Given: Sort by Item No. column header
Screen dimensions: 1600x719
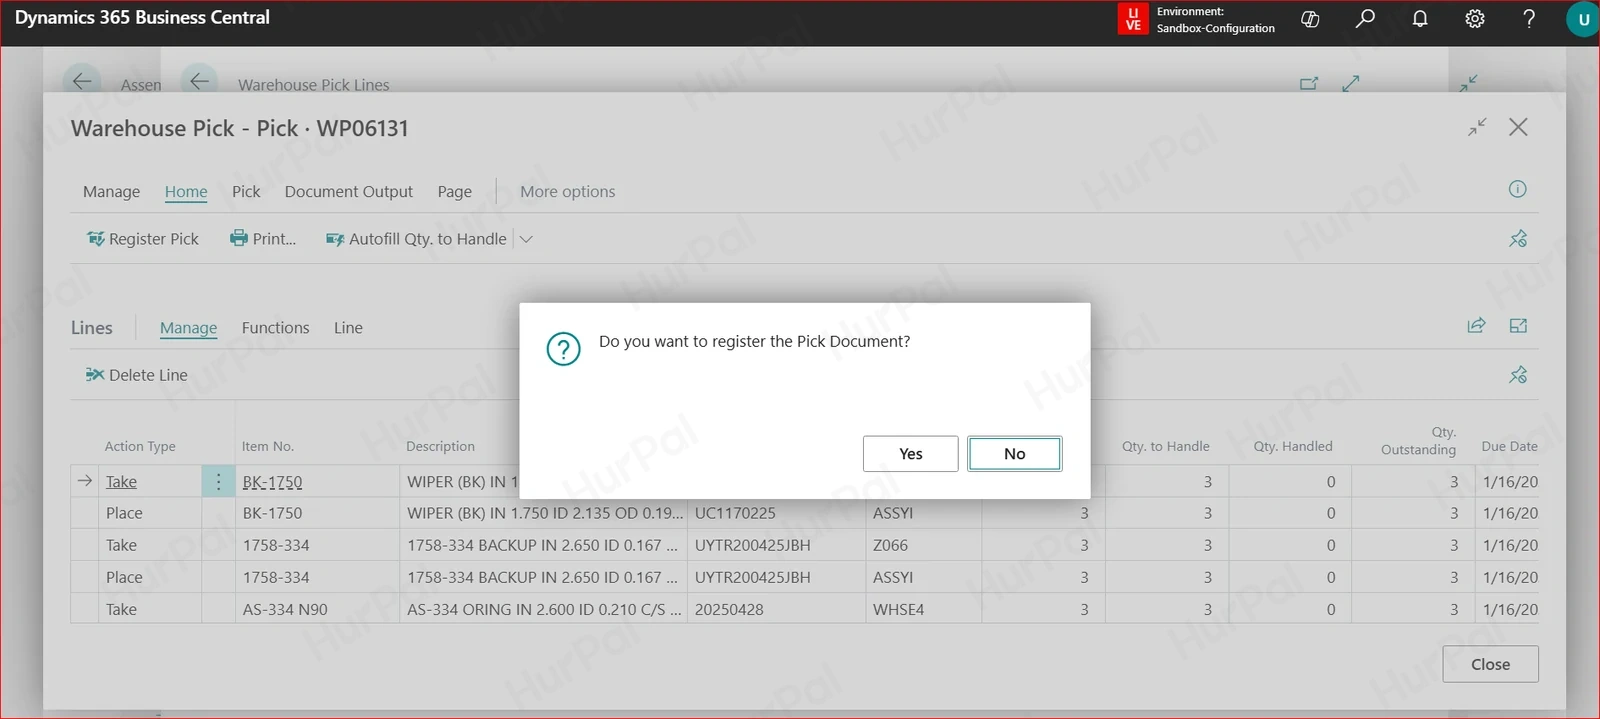Looking at the screenshot, I should tap(267, 447).
